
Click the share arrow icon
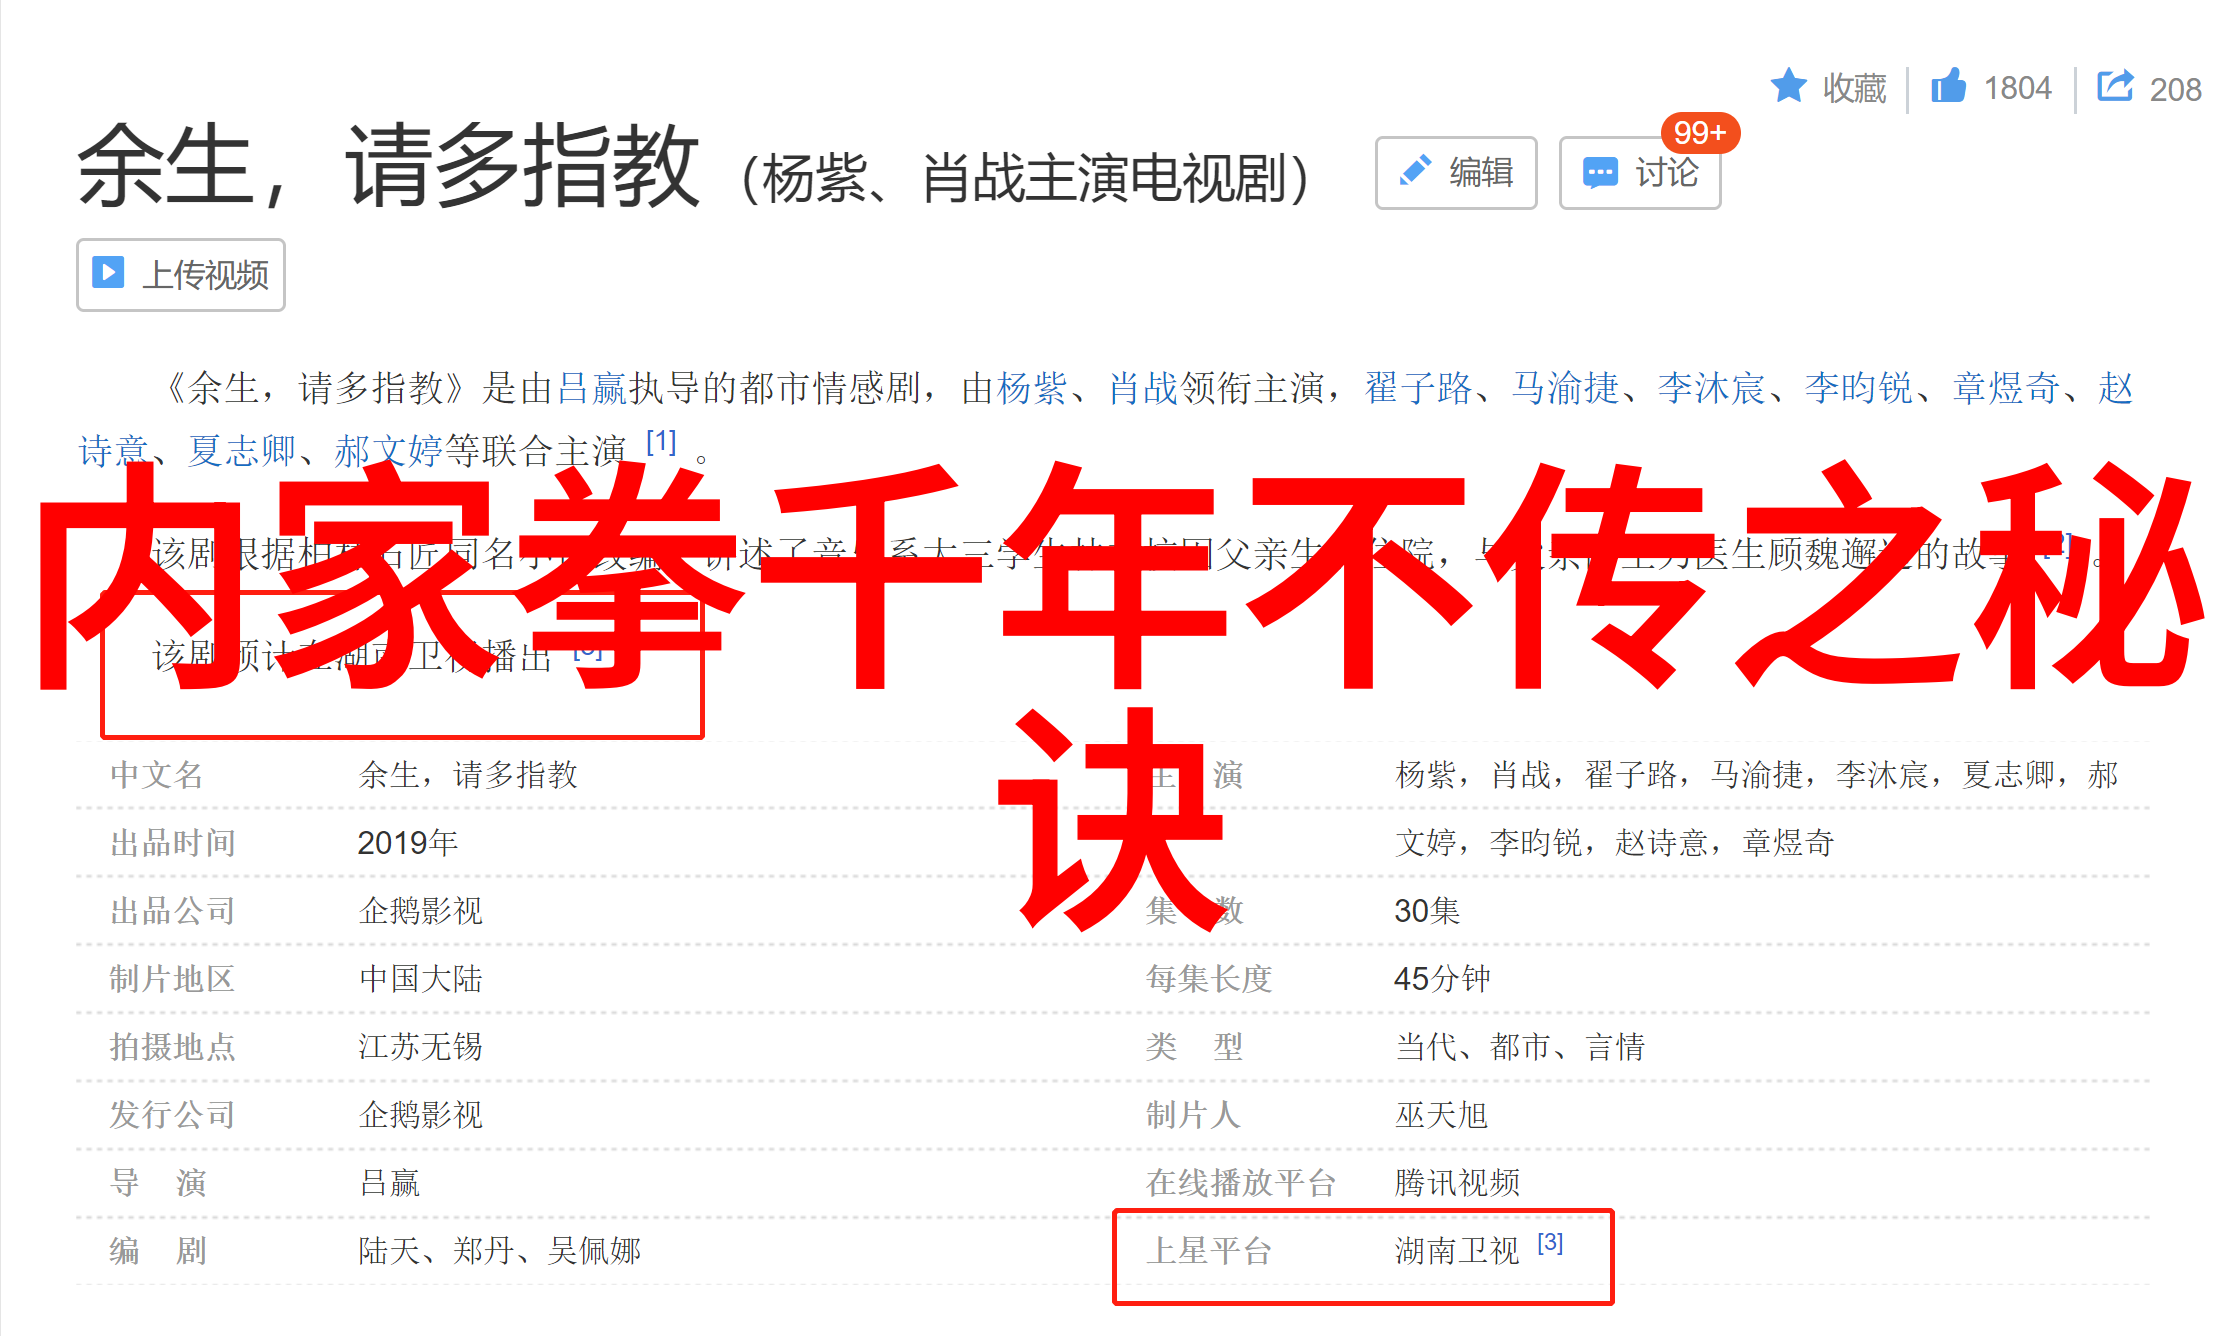click(2115, 85)
